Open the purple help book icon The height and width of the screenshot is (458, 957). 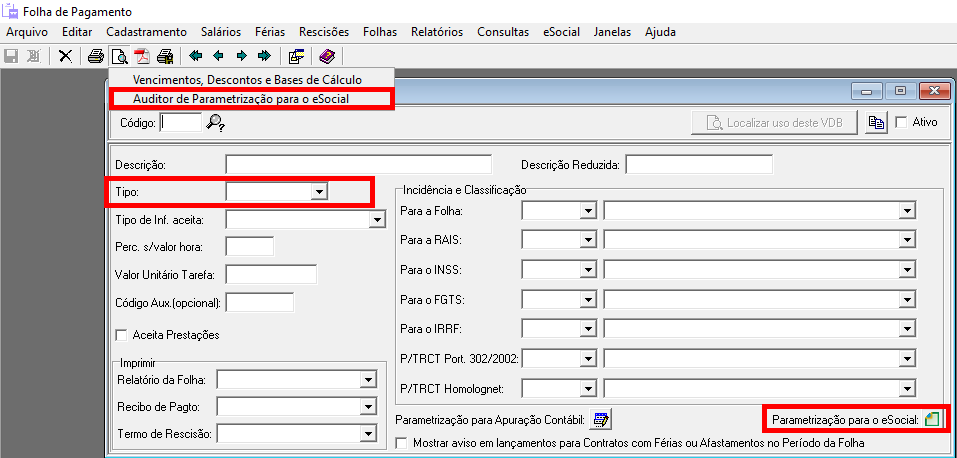coord(328,56)
